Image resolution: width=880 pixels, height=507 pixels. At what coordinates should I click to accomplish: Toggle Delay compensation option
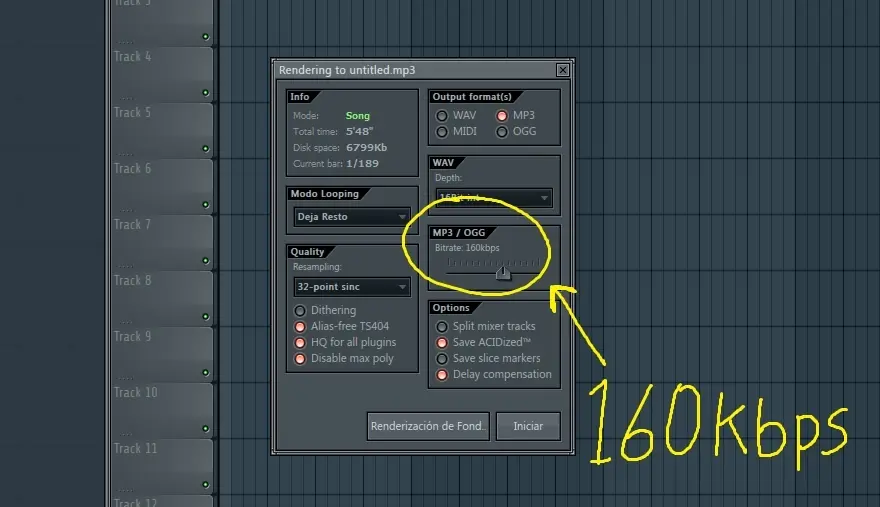[x=442, y=374]
